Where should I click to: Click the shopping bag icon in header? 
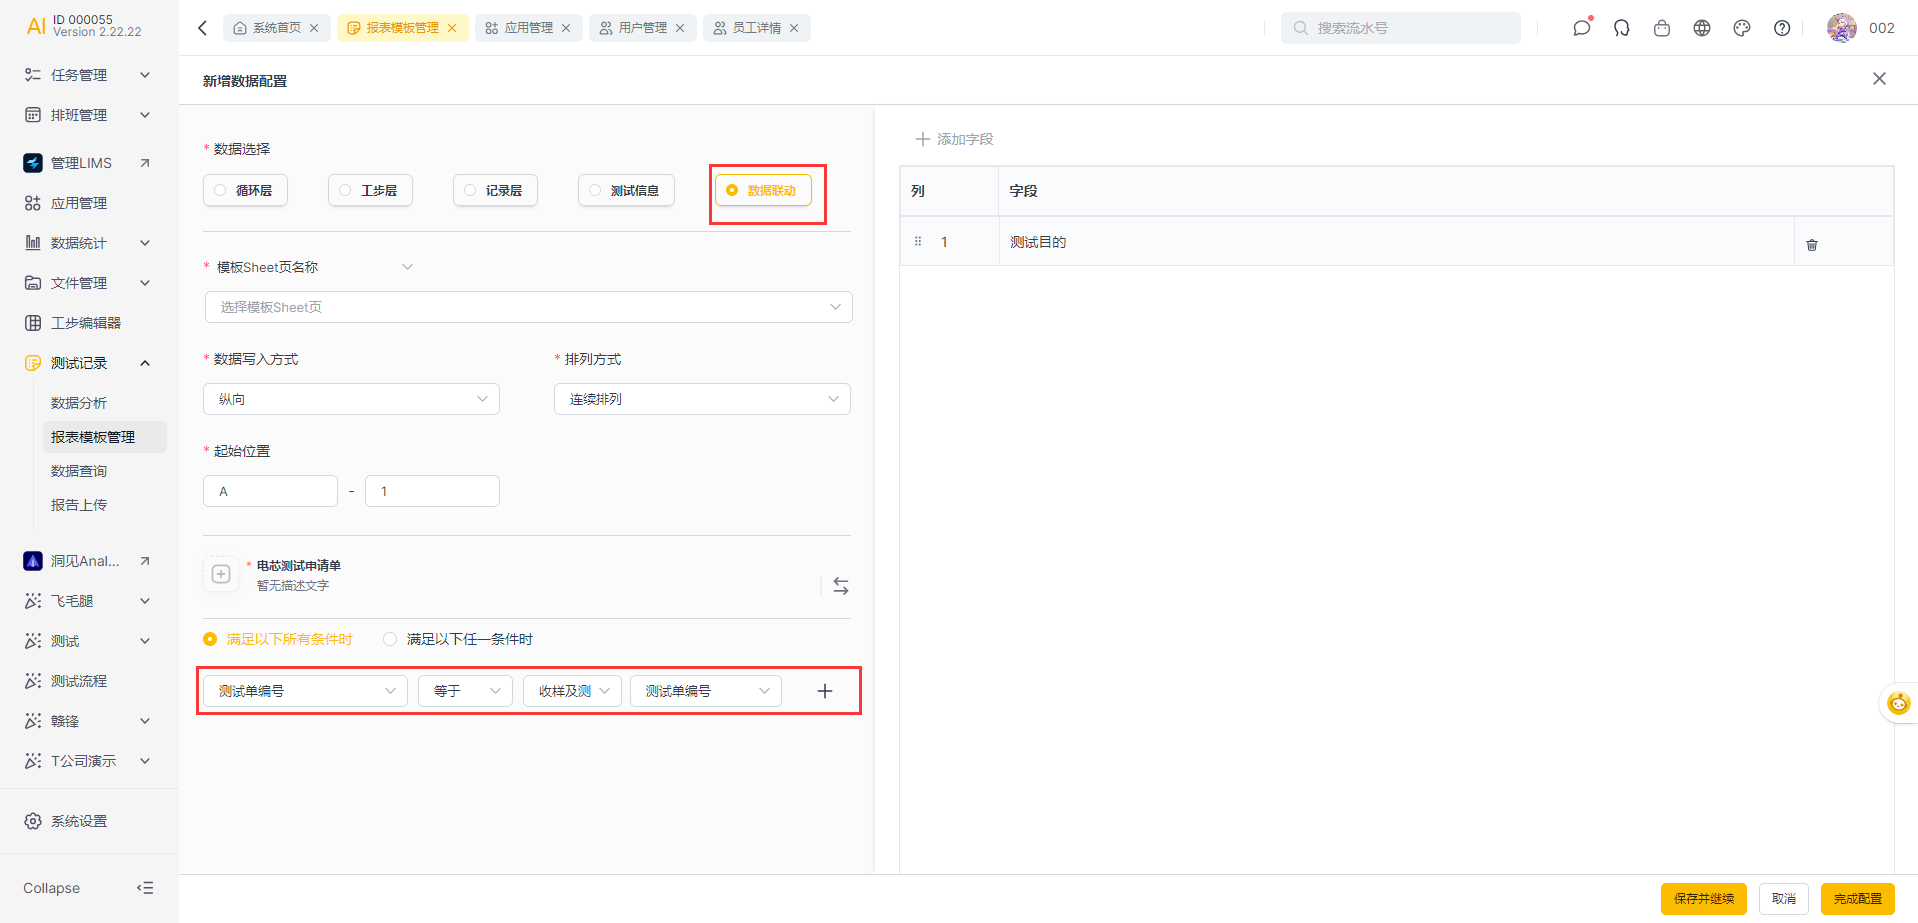coord(1662,28)
